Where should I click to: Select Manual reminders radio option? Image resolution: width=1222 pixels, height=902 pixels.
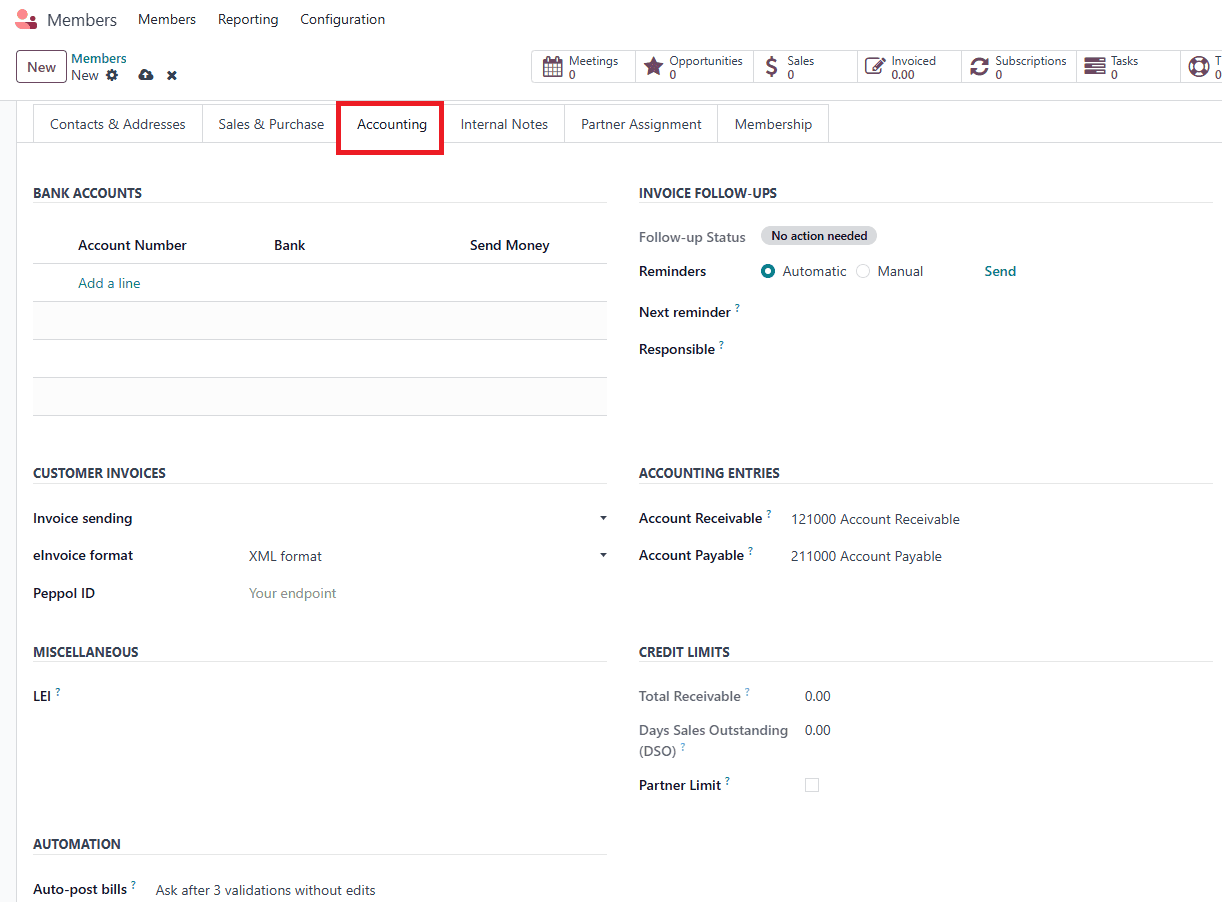coord(863,271)
